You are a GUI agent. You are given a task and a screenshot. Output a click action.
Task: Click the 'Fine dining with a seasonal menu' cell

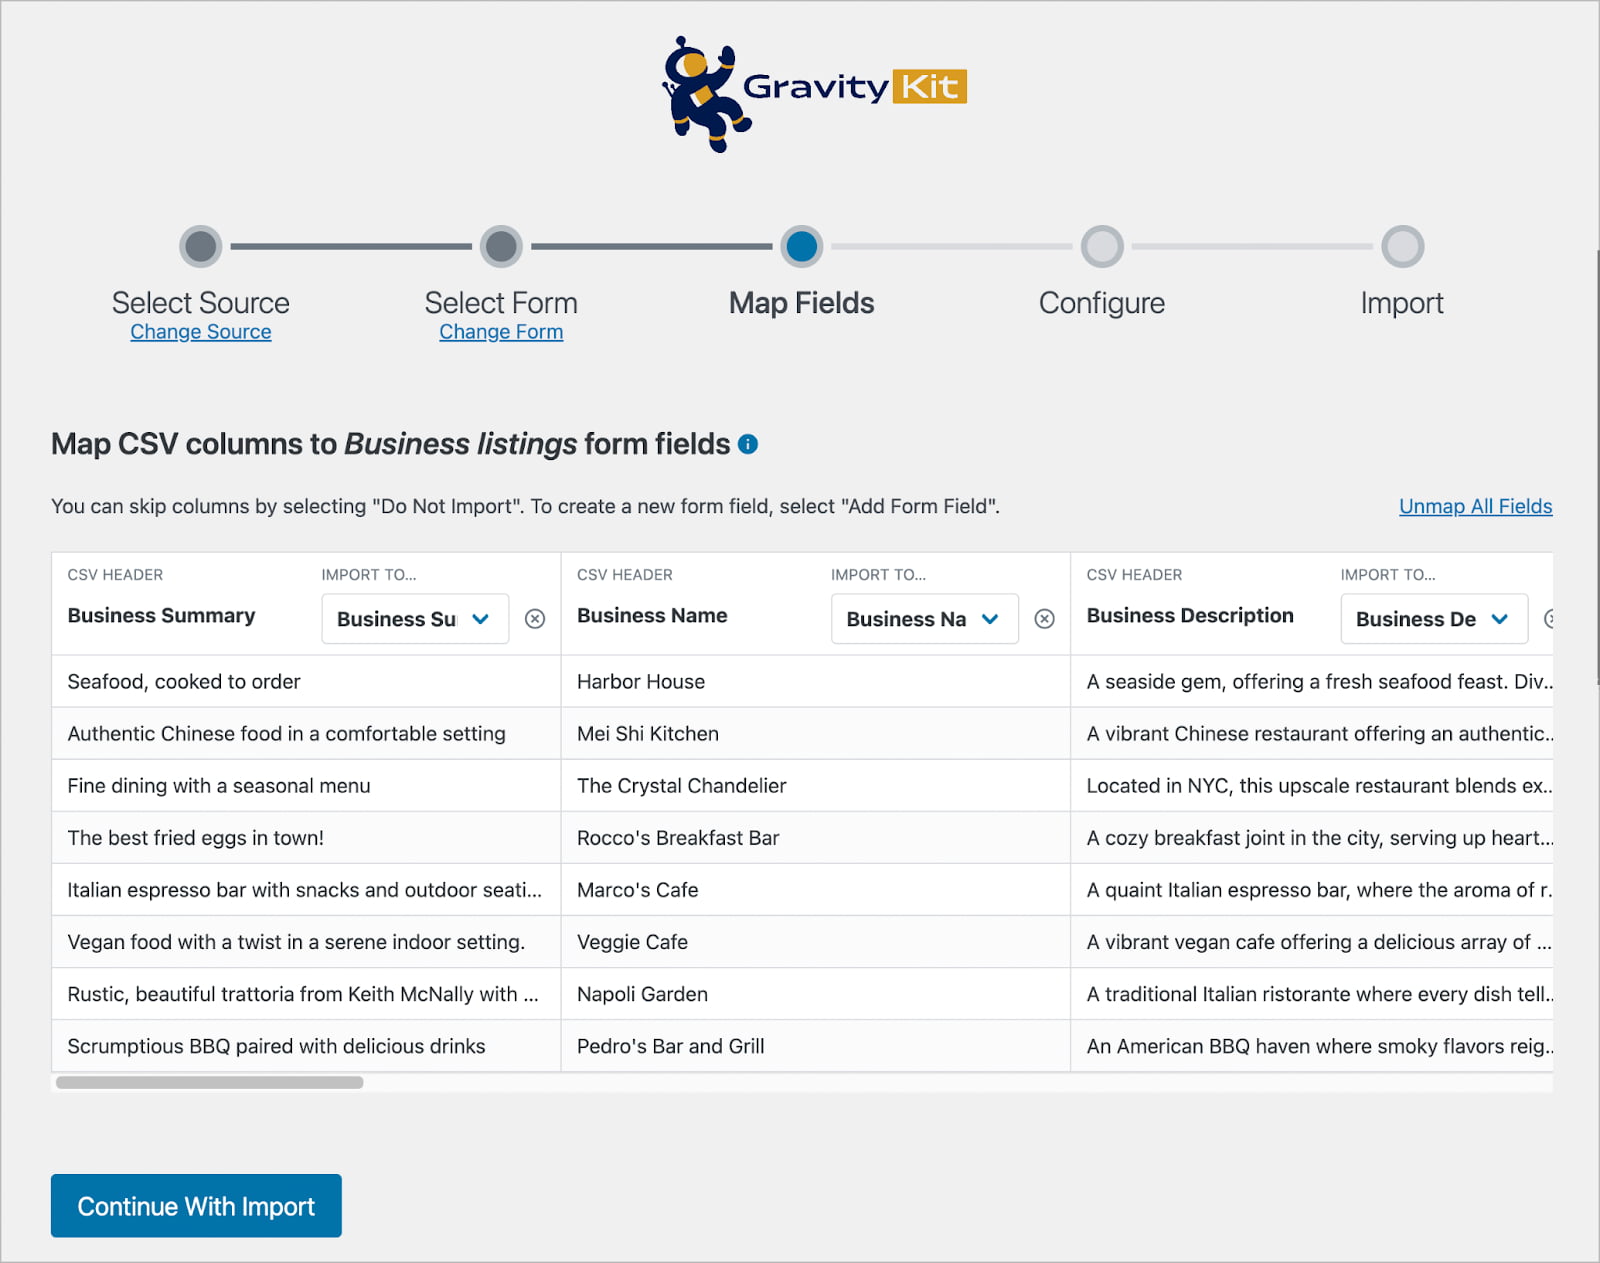point(306,786)
